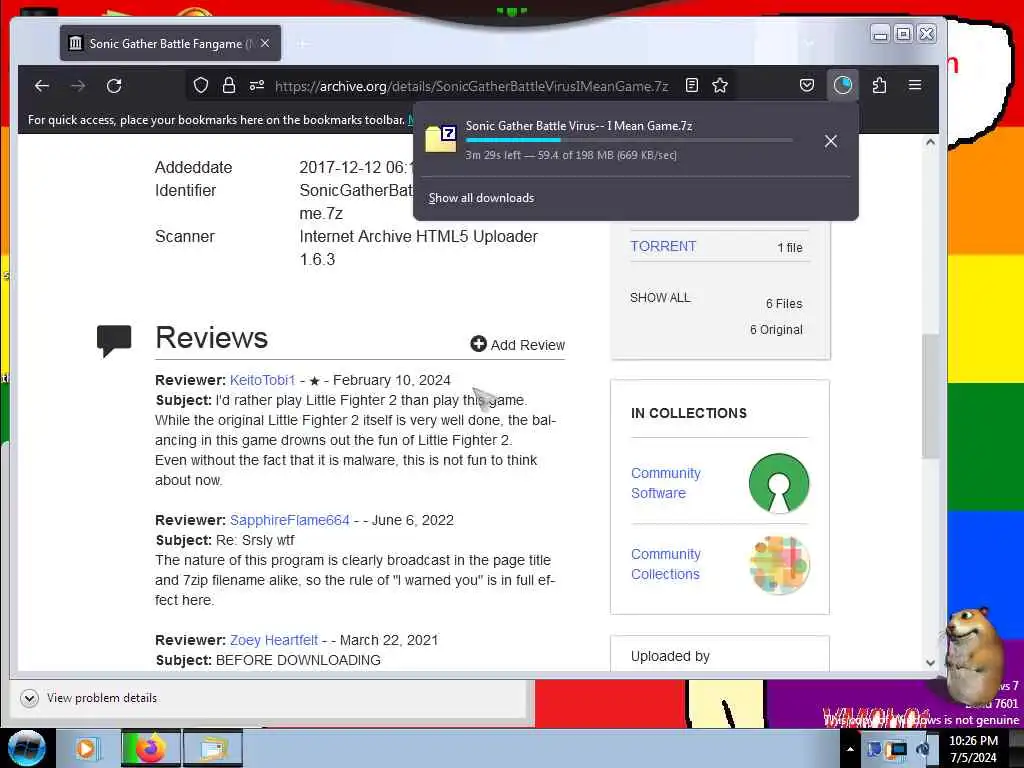Open the downloads progress toolbar button
Screen dimensions: 1024x768
coord(843,86)
